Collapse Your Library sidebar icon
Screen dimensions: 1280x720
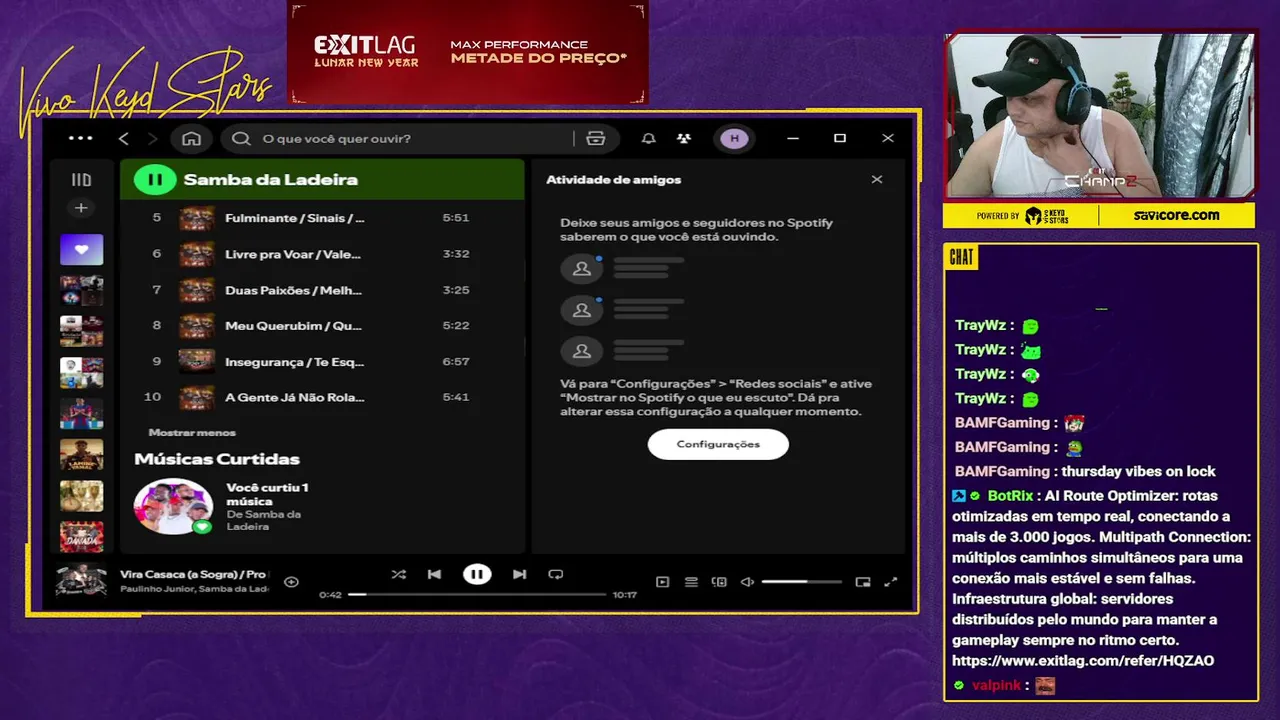[x=81, y=180]
